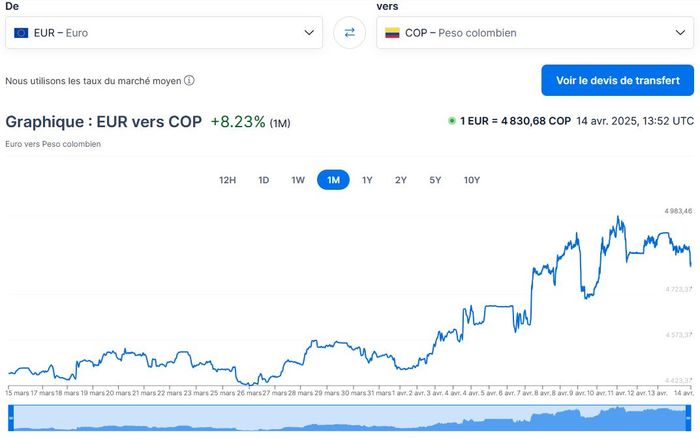Open the EUR source currency dropdown

[309, 32]
